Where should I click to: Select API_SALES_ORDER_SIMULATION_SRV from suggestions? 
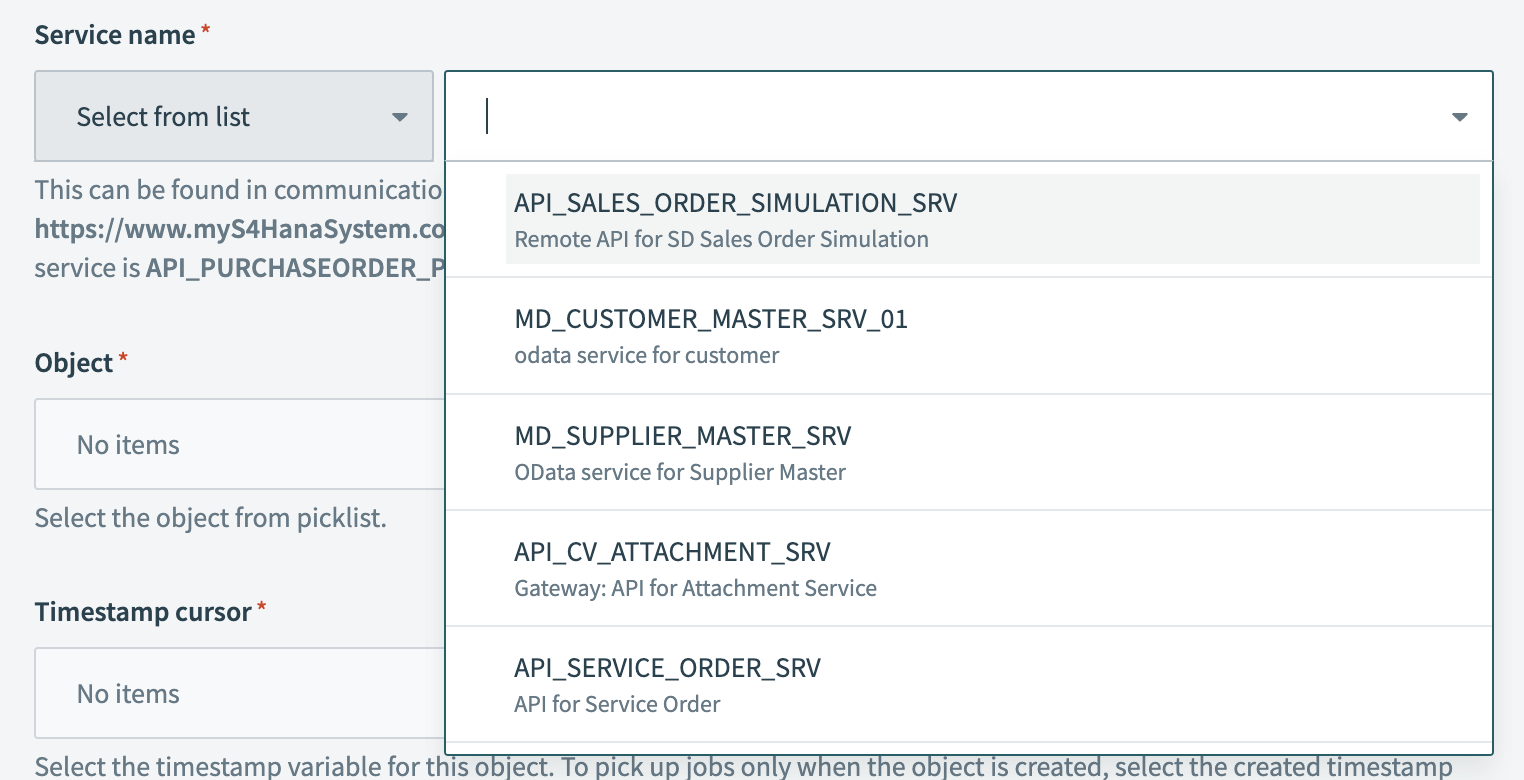click(734, 202)
